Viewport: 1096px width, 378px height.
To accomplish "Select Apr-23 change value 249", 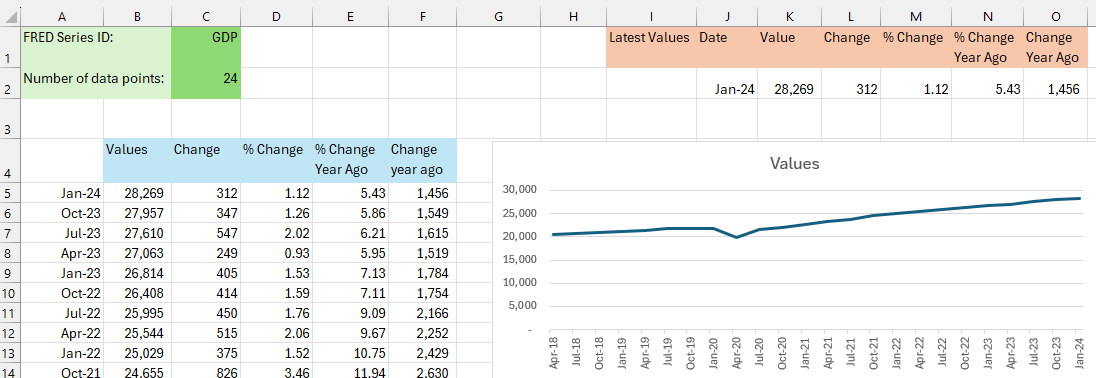I will click(206, 253).
